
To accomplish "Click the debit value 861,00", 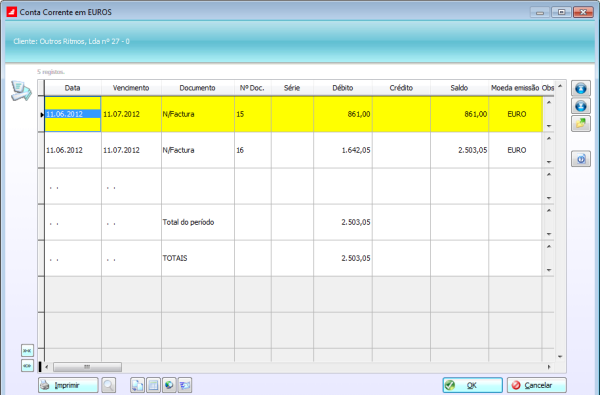I will pos(359,114).
